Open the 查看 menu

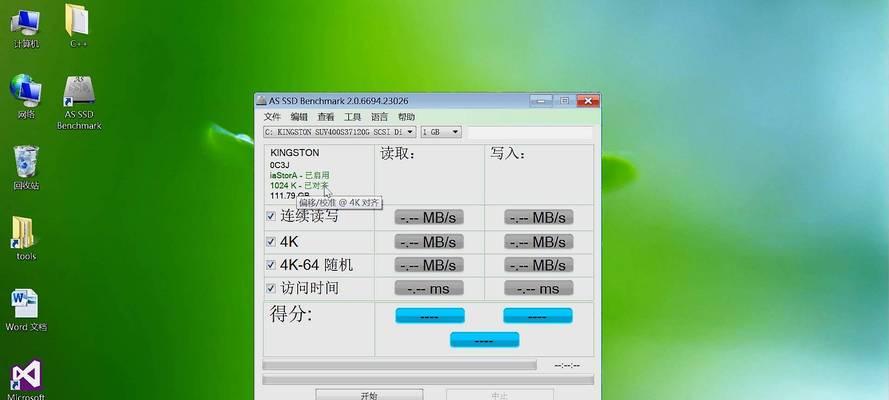click(325, 117)
